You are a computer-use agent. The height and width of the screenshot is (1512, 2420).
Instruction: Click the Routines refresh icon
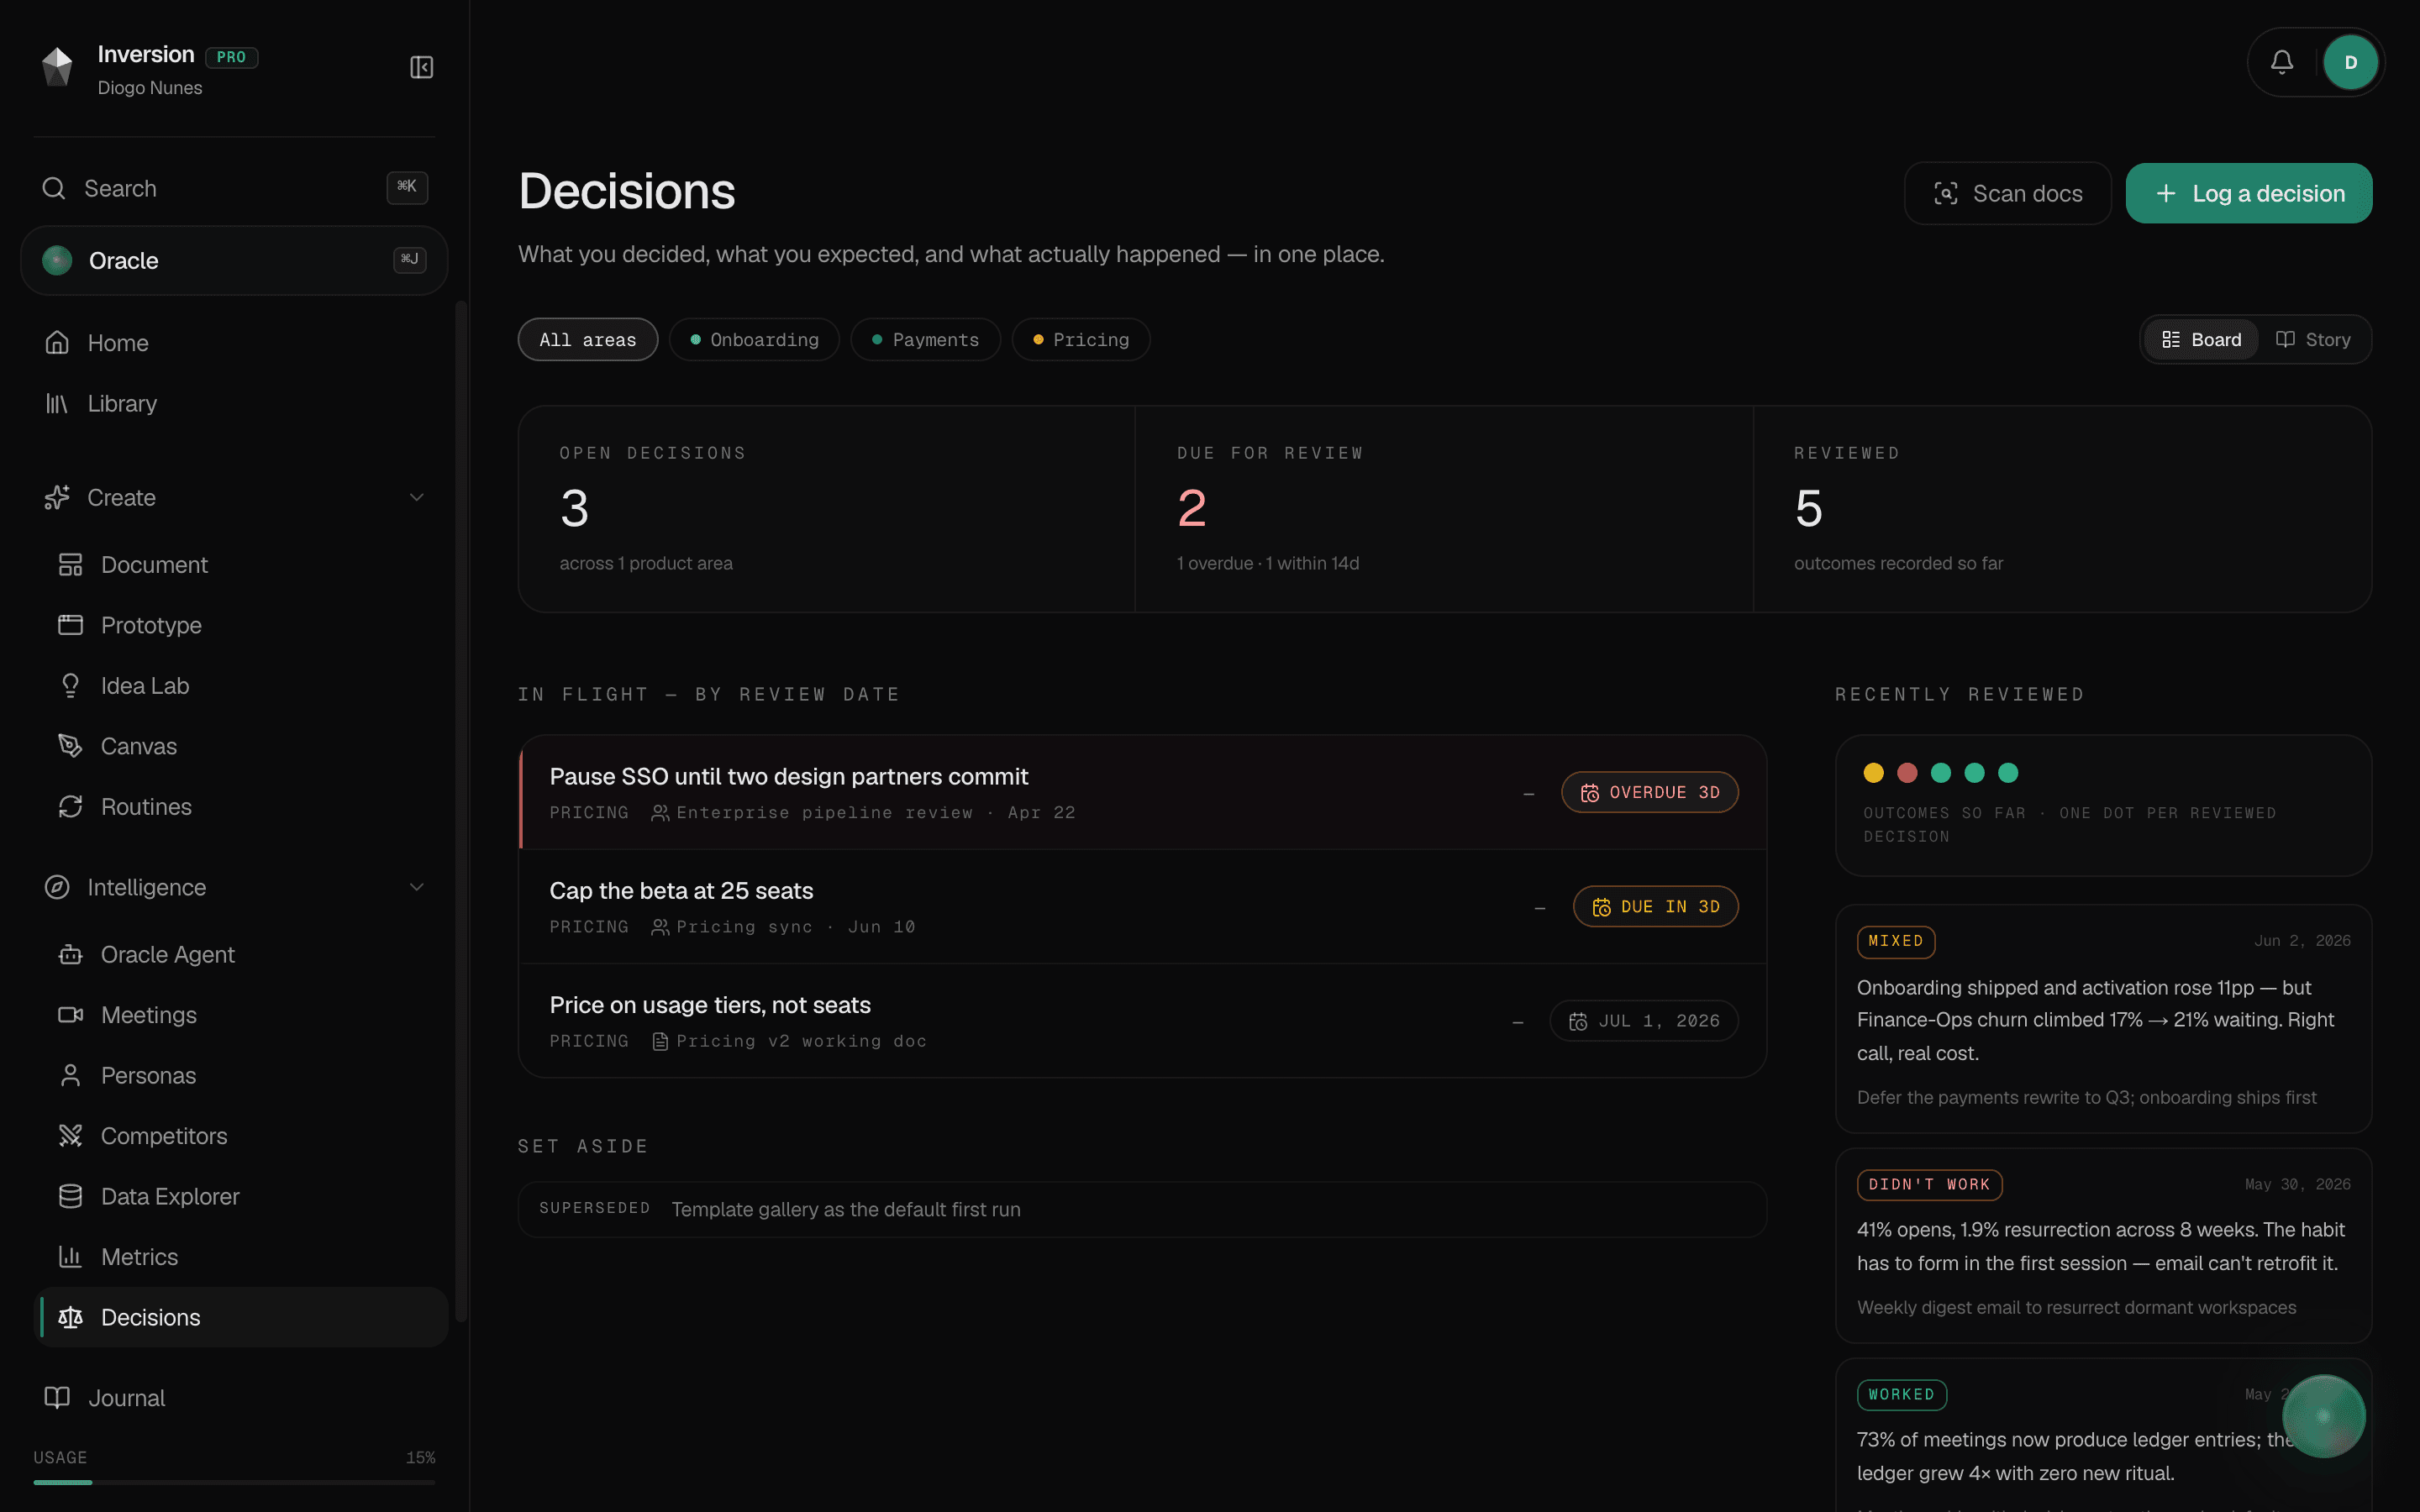point(70,806)
